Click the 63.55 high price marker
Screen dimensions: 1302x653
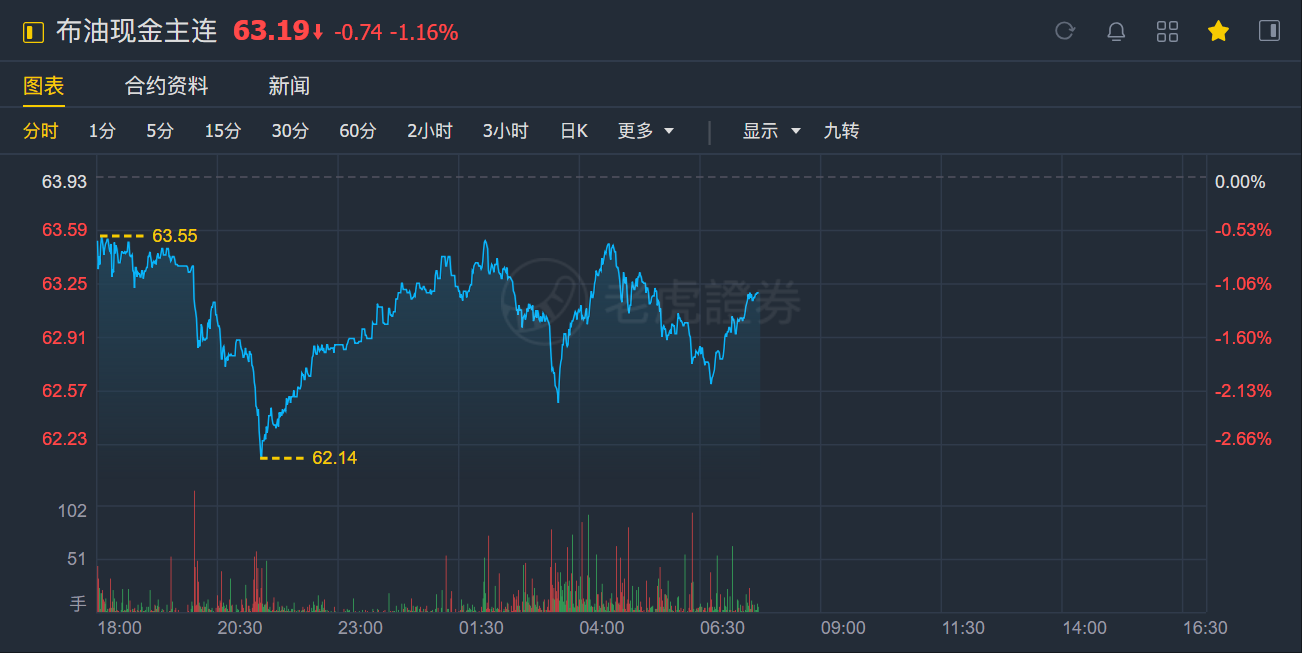pos(174,236)
